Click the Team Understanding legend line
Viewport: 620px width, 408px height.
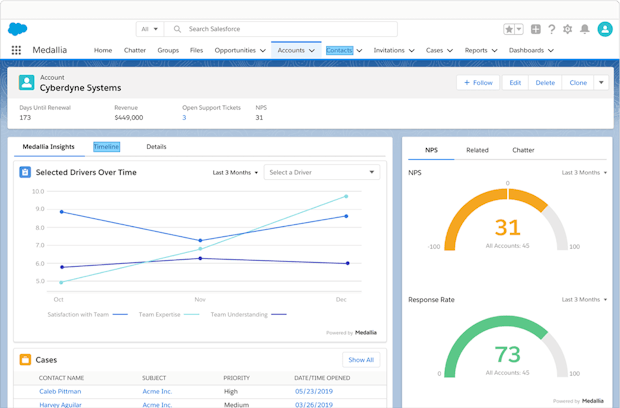(x=279, y=315)
